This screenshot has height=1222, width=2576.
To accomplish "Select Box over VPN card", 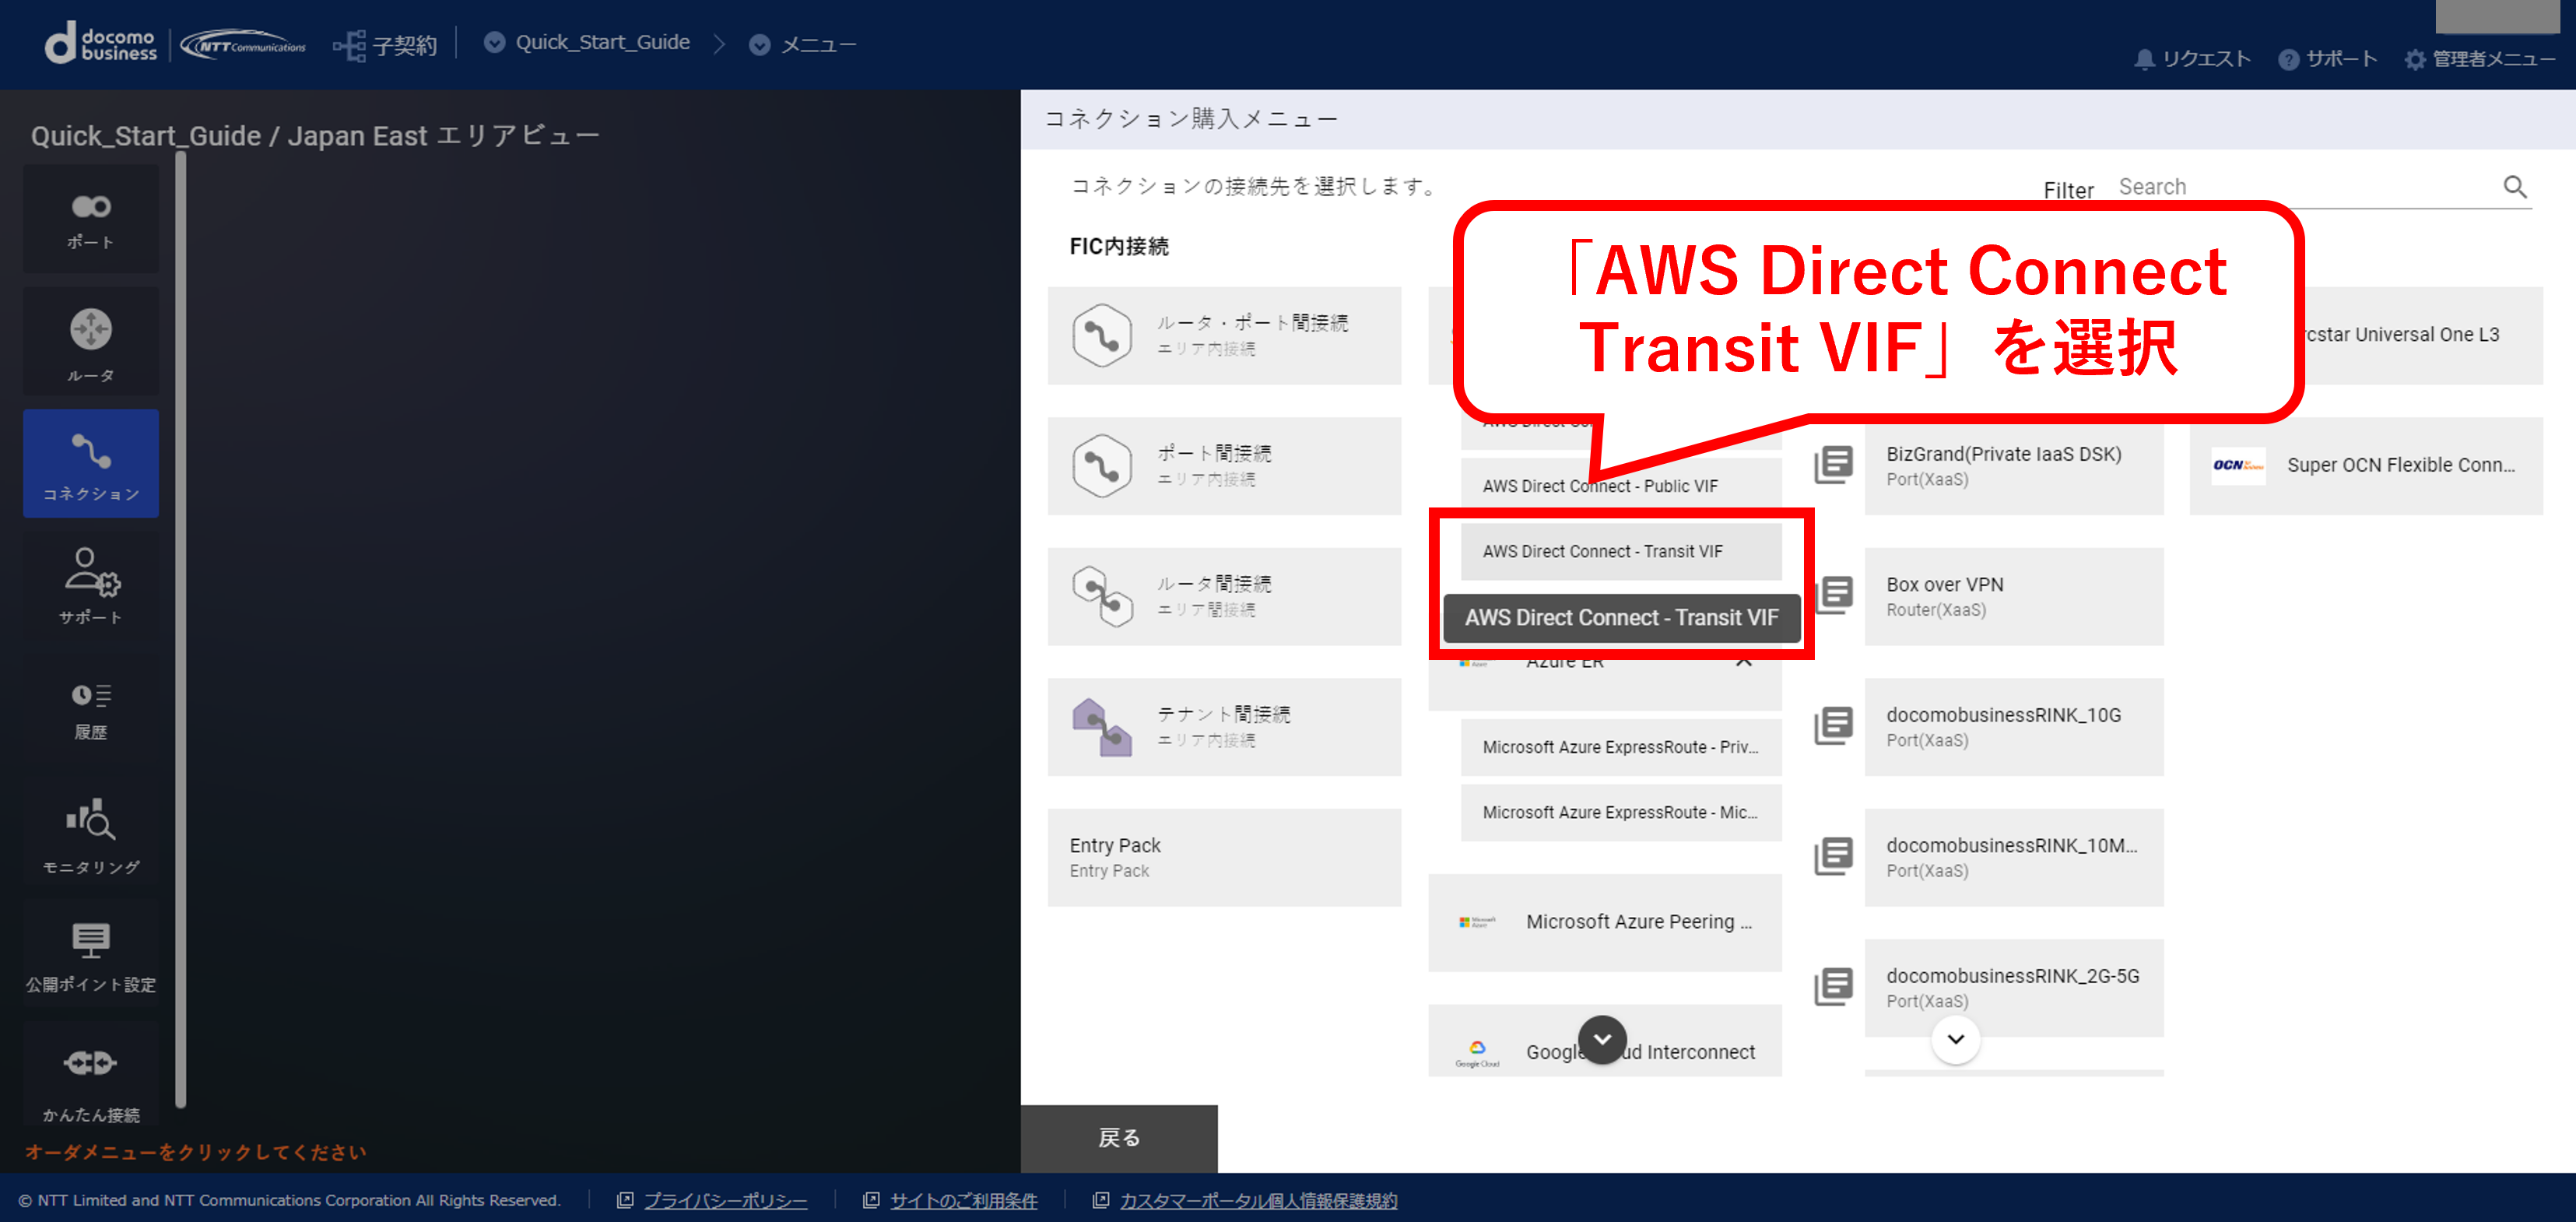I will coord(2014,596).
